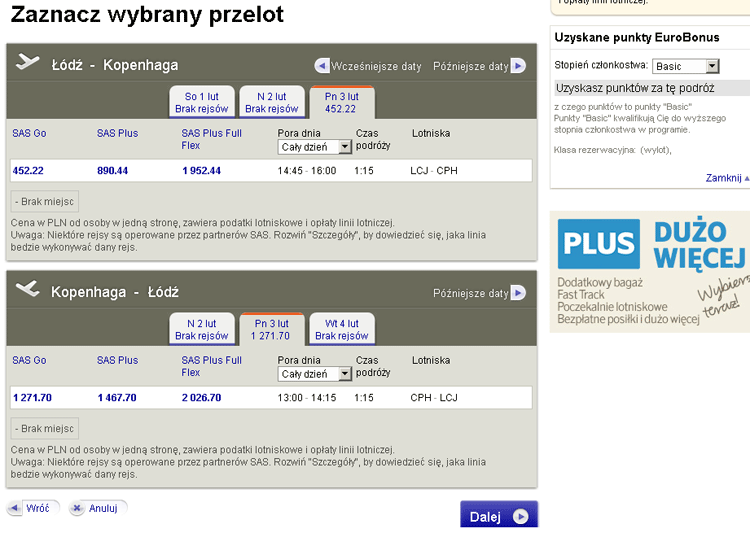Viewport: 750px width, 533px height.
Task: Click Uzyskasz punktów za tę podróż text
Action: point(635,88)
